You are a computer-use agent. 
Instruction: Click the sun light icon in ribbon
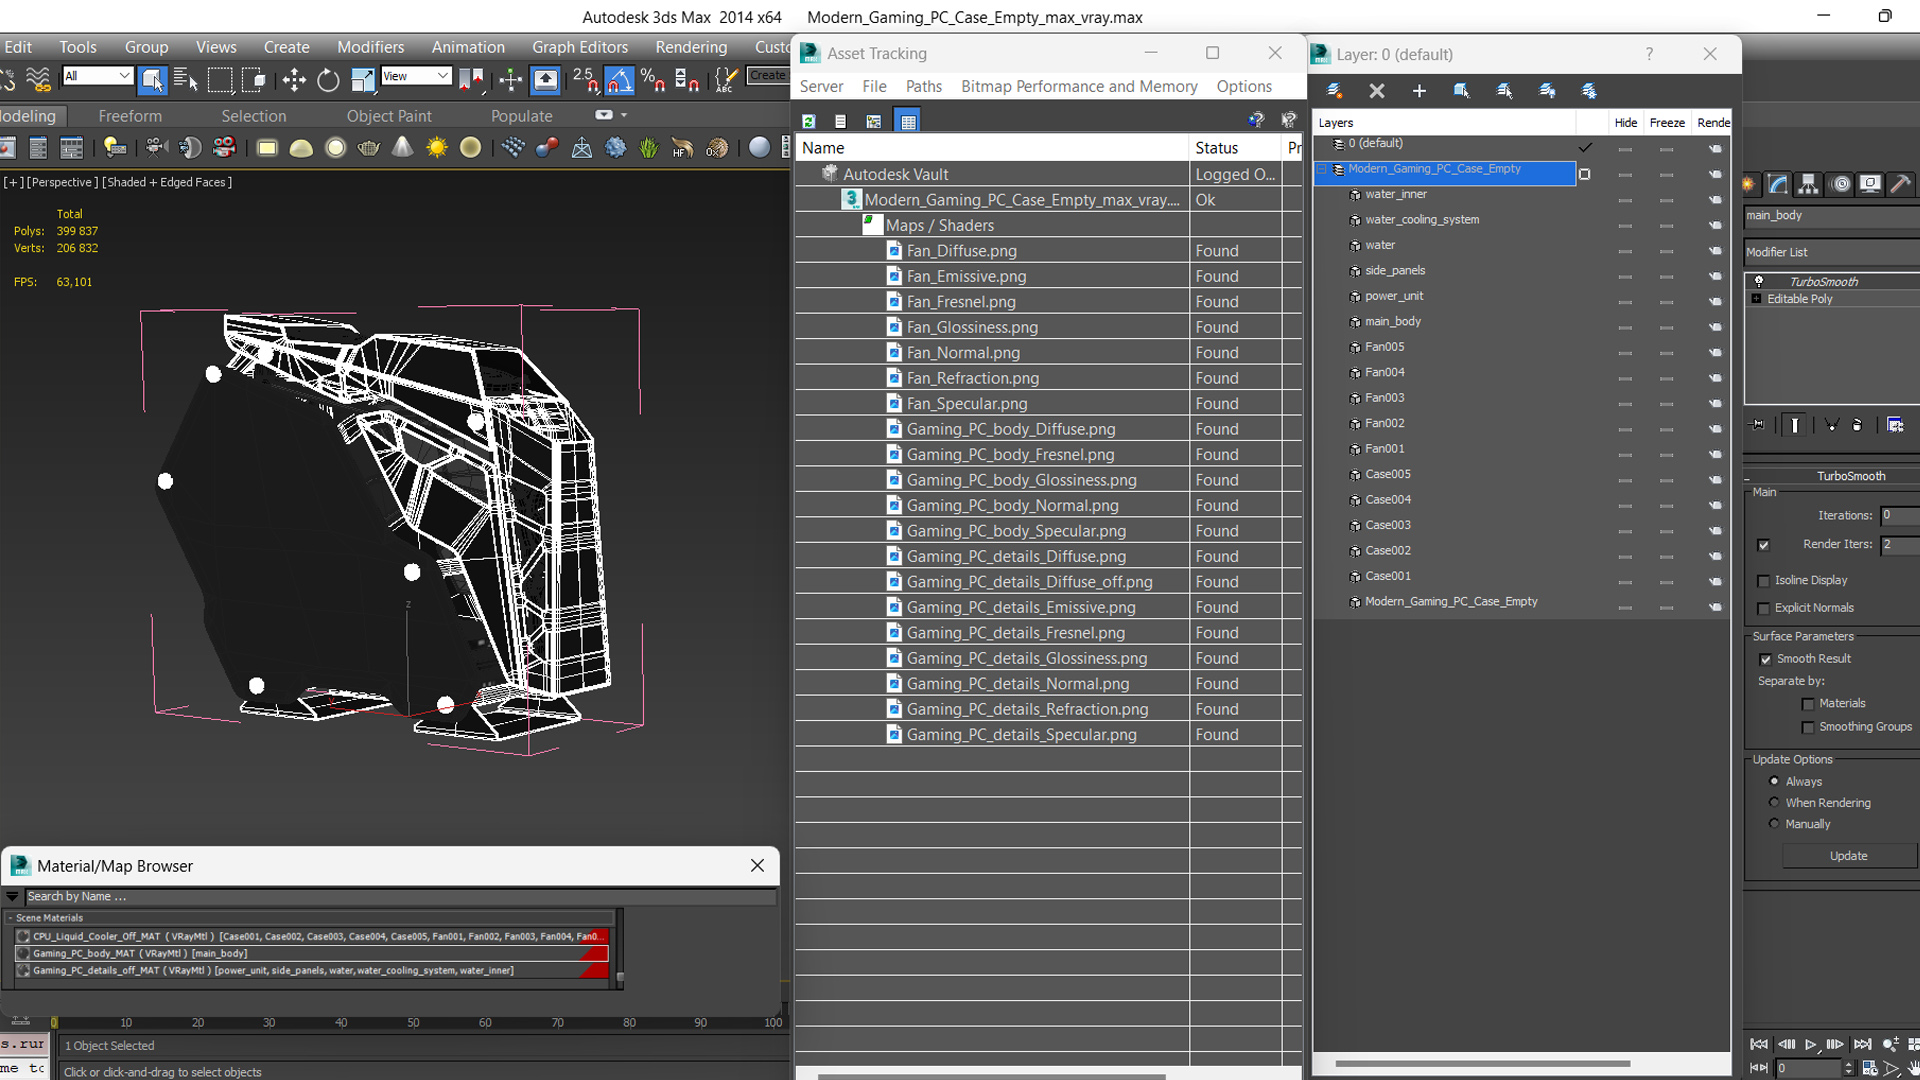click(436, 148)
